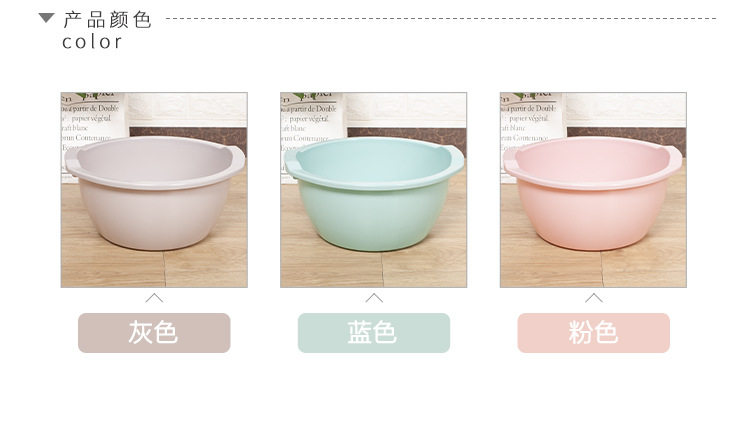Click the blue bowl's right handle

pos(455,159)
